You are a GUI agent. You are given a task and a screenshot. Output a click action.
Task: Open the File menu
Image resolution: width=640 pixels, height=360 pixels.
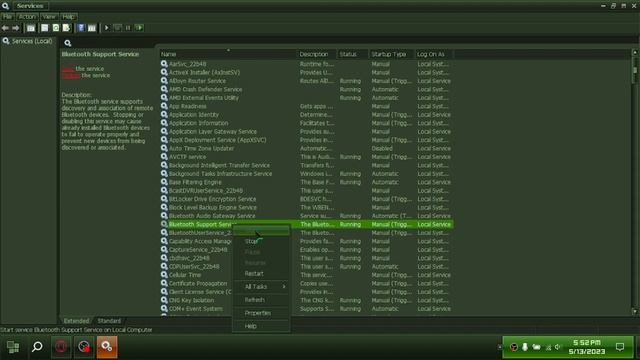coord(7,17)
